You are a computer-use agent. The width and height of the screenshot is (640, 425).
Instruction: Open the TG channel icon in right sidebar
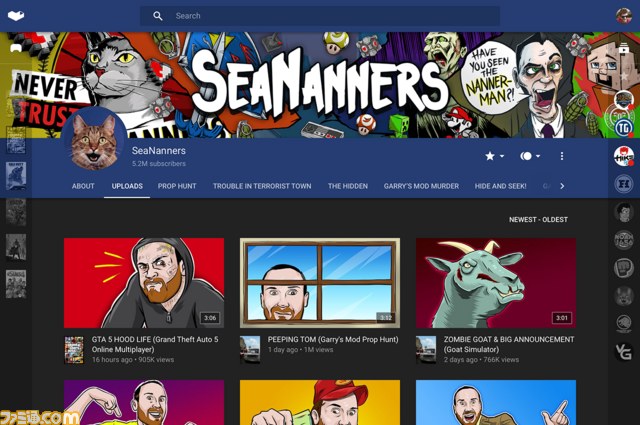click(624, 128)
